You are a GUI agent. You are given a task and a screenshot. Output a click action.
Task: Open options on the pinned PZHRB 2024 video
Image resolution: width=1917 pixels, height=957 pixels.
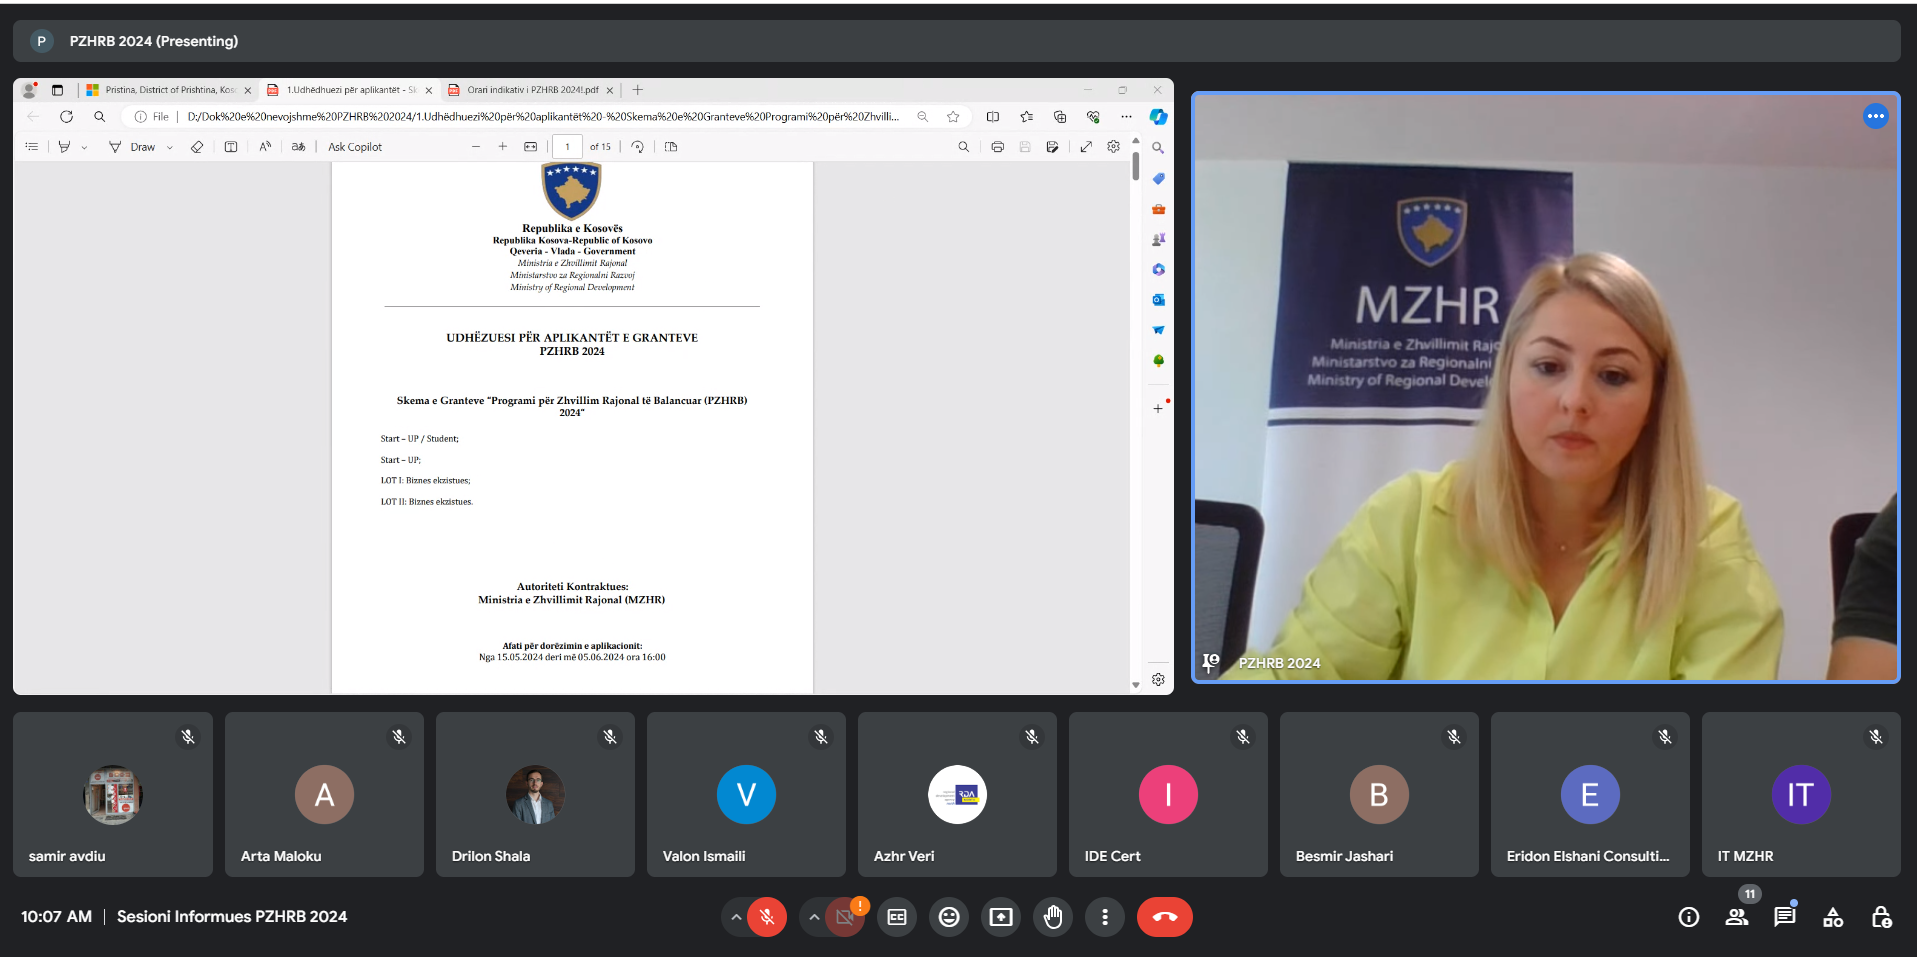point(1875,117)
